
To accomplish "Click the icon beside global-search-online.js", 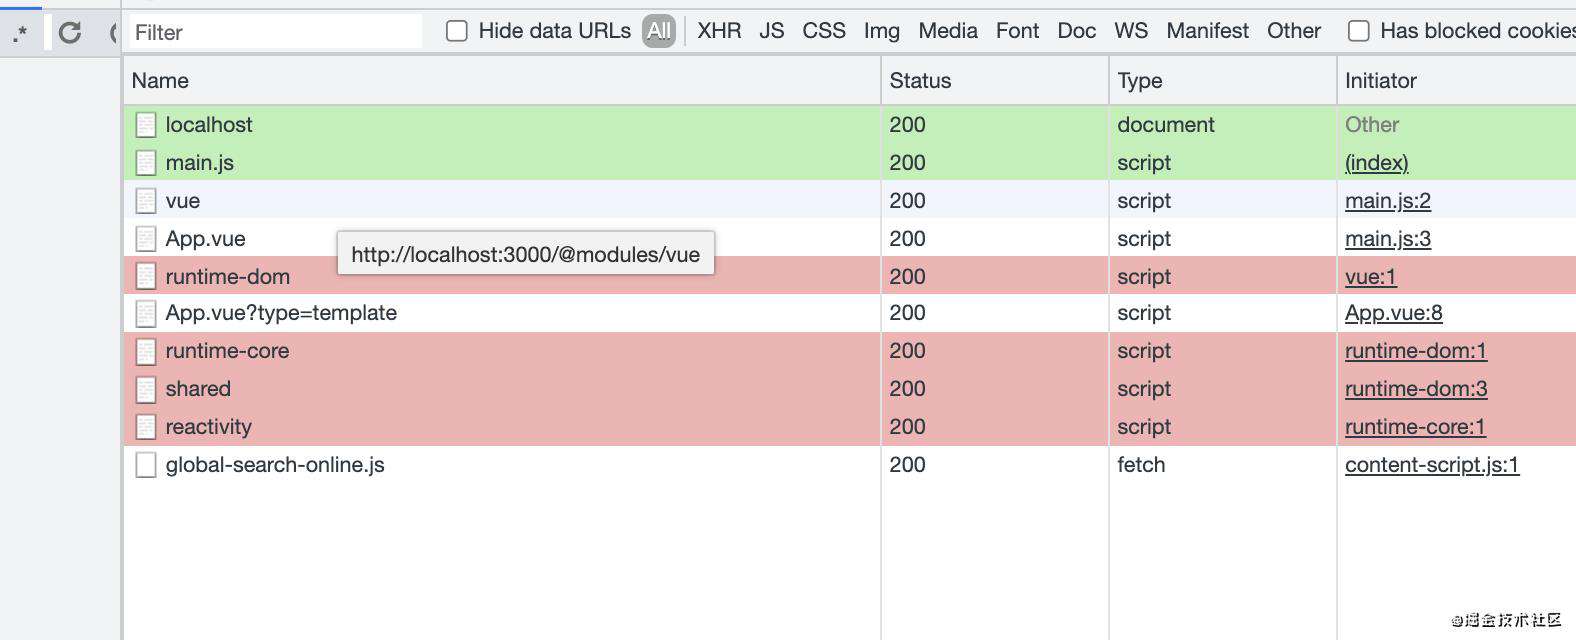I will pos(146,465).
